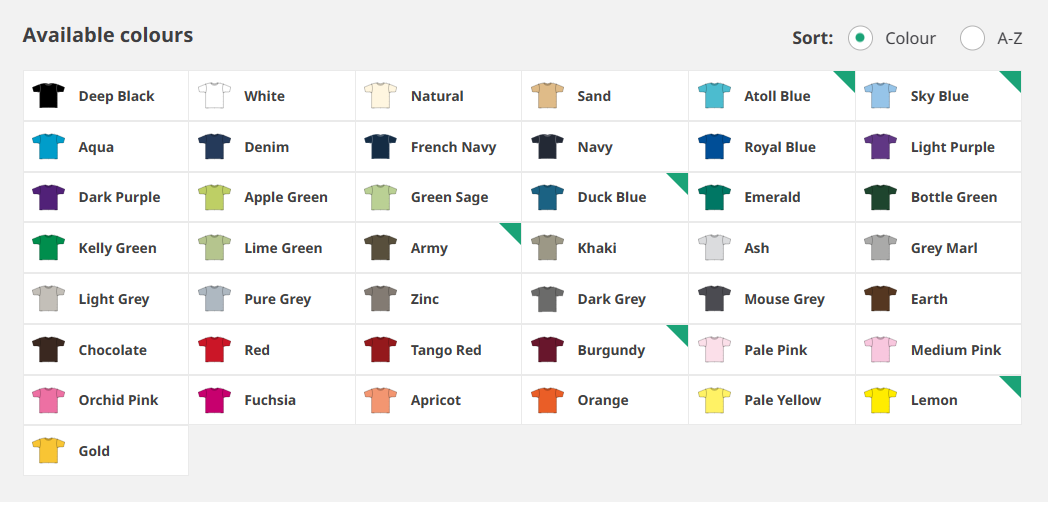The height and width of the screenshot is (506, 1052).
Task: Select the Tango Red colour label
Action: point(446,350)
